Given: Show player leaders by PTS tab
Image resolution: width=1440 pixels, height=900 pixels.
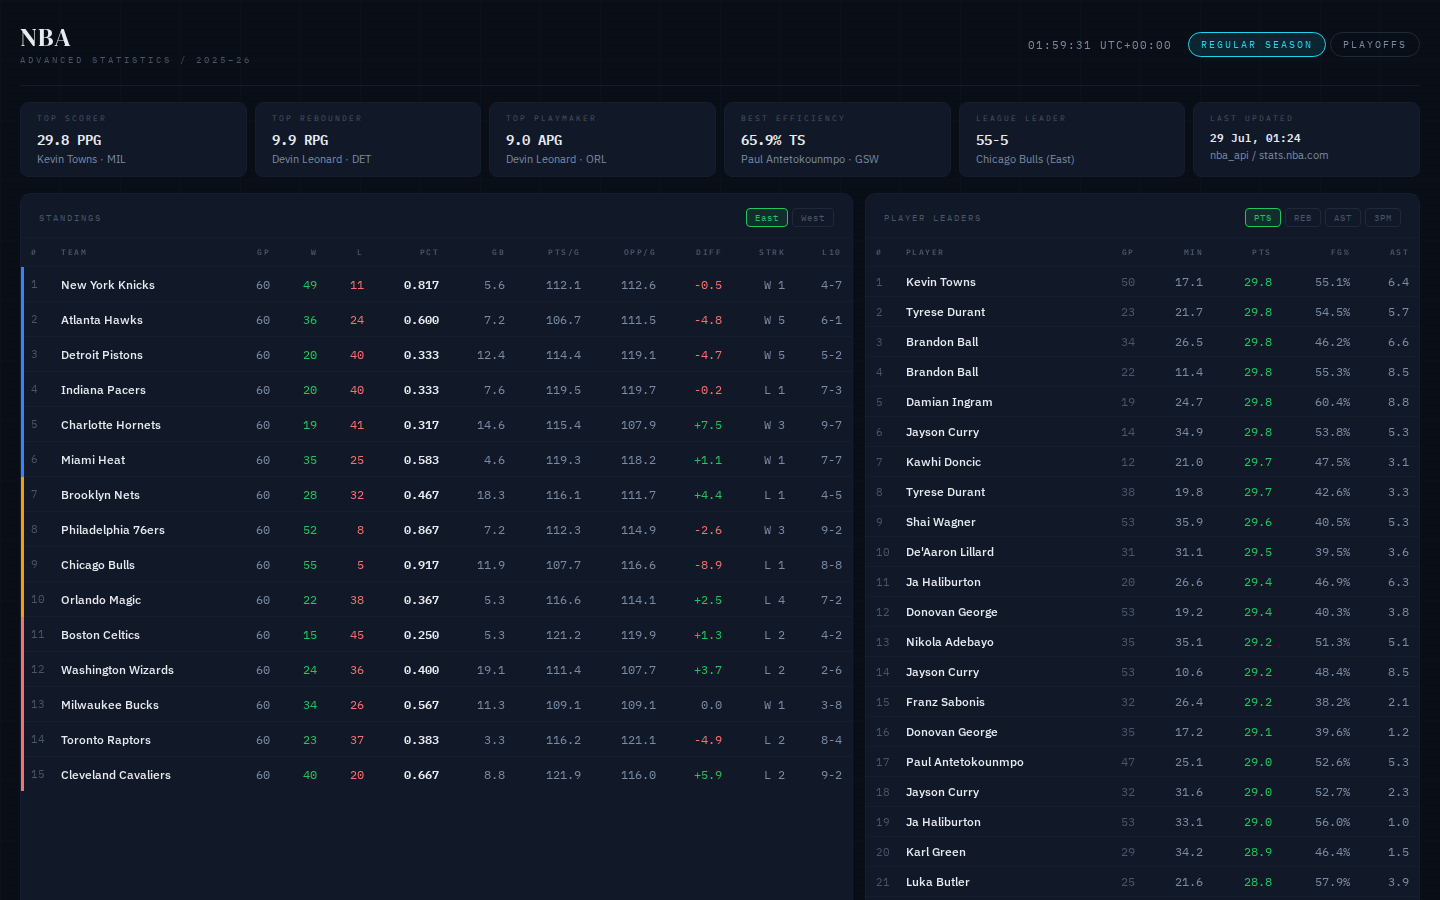Looking at the screenshot, I should (1263, 218).
